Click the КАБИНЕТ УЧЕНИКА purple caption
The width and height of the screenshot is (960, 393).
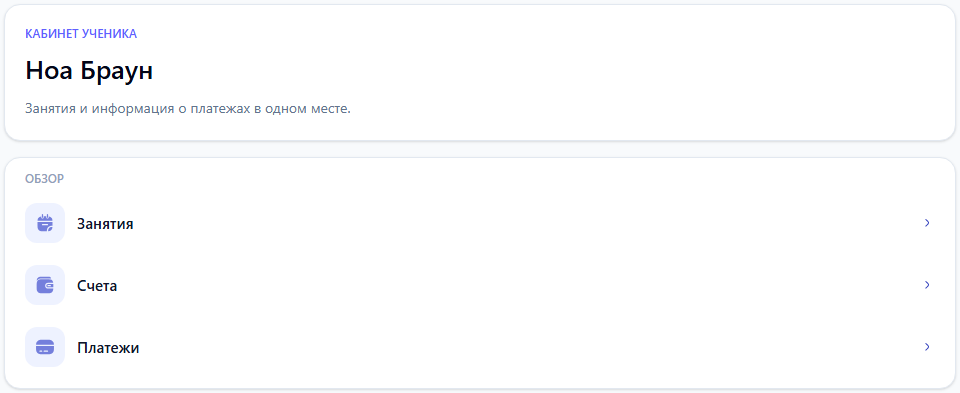(81, 34)
